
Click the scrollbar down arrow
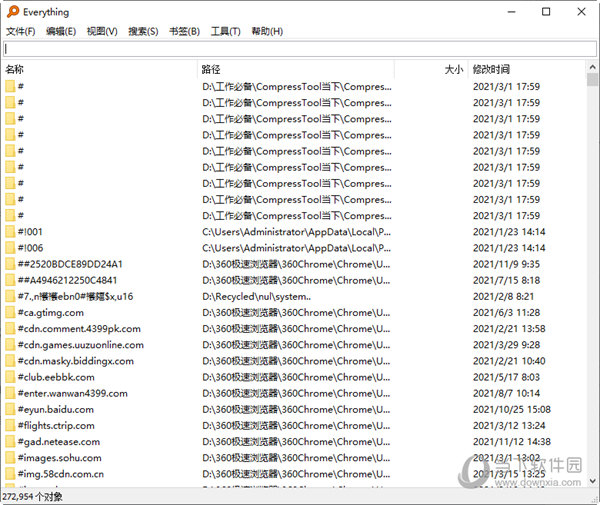(x=592, y=481)
